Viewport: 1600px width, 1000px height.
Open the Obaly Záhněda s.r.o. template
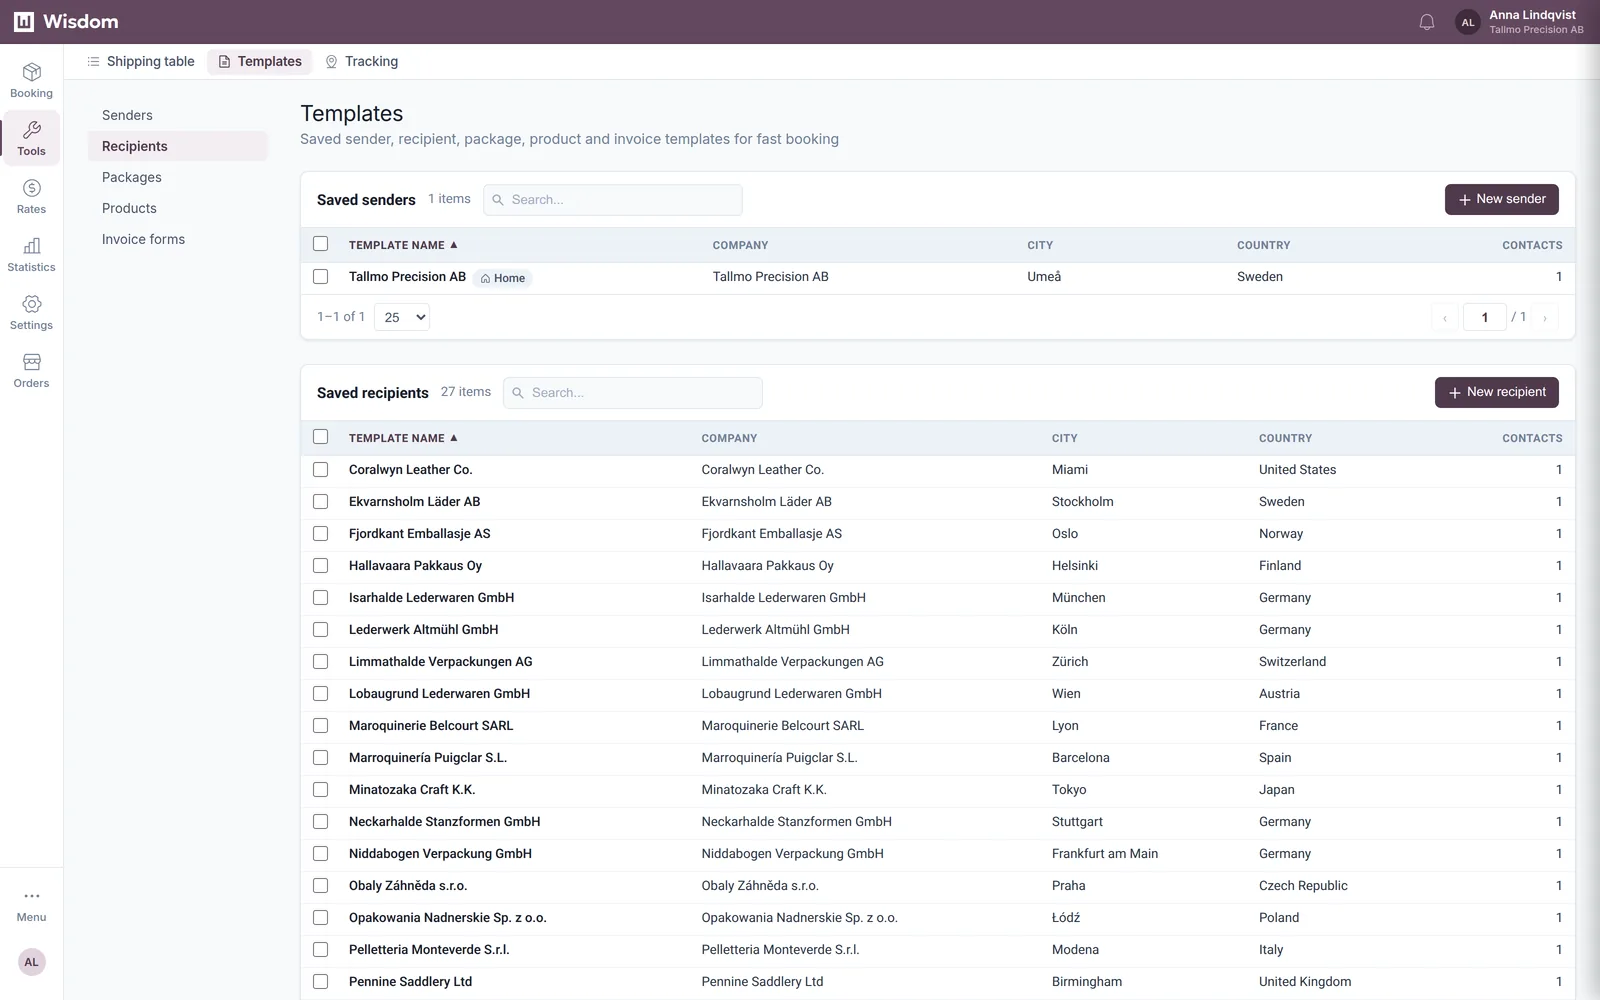tap(408, 886)
